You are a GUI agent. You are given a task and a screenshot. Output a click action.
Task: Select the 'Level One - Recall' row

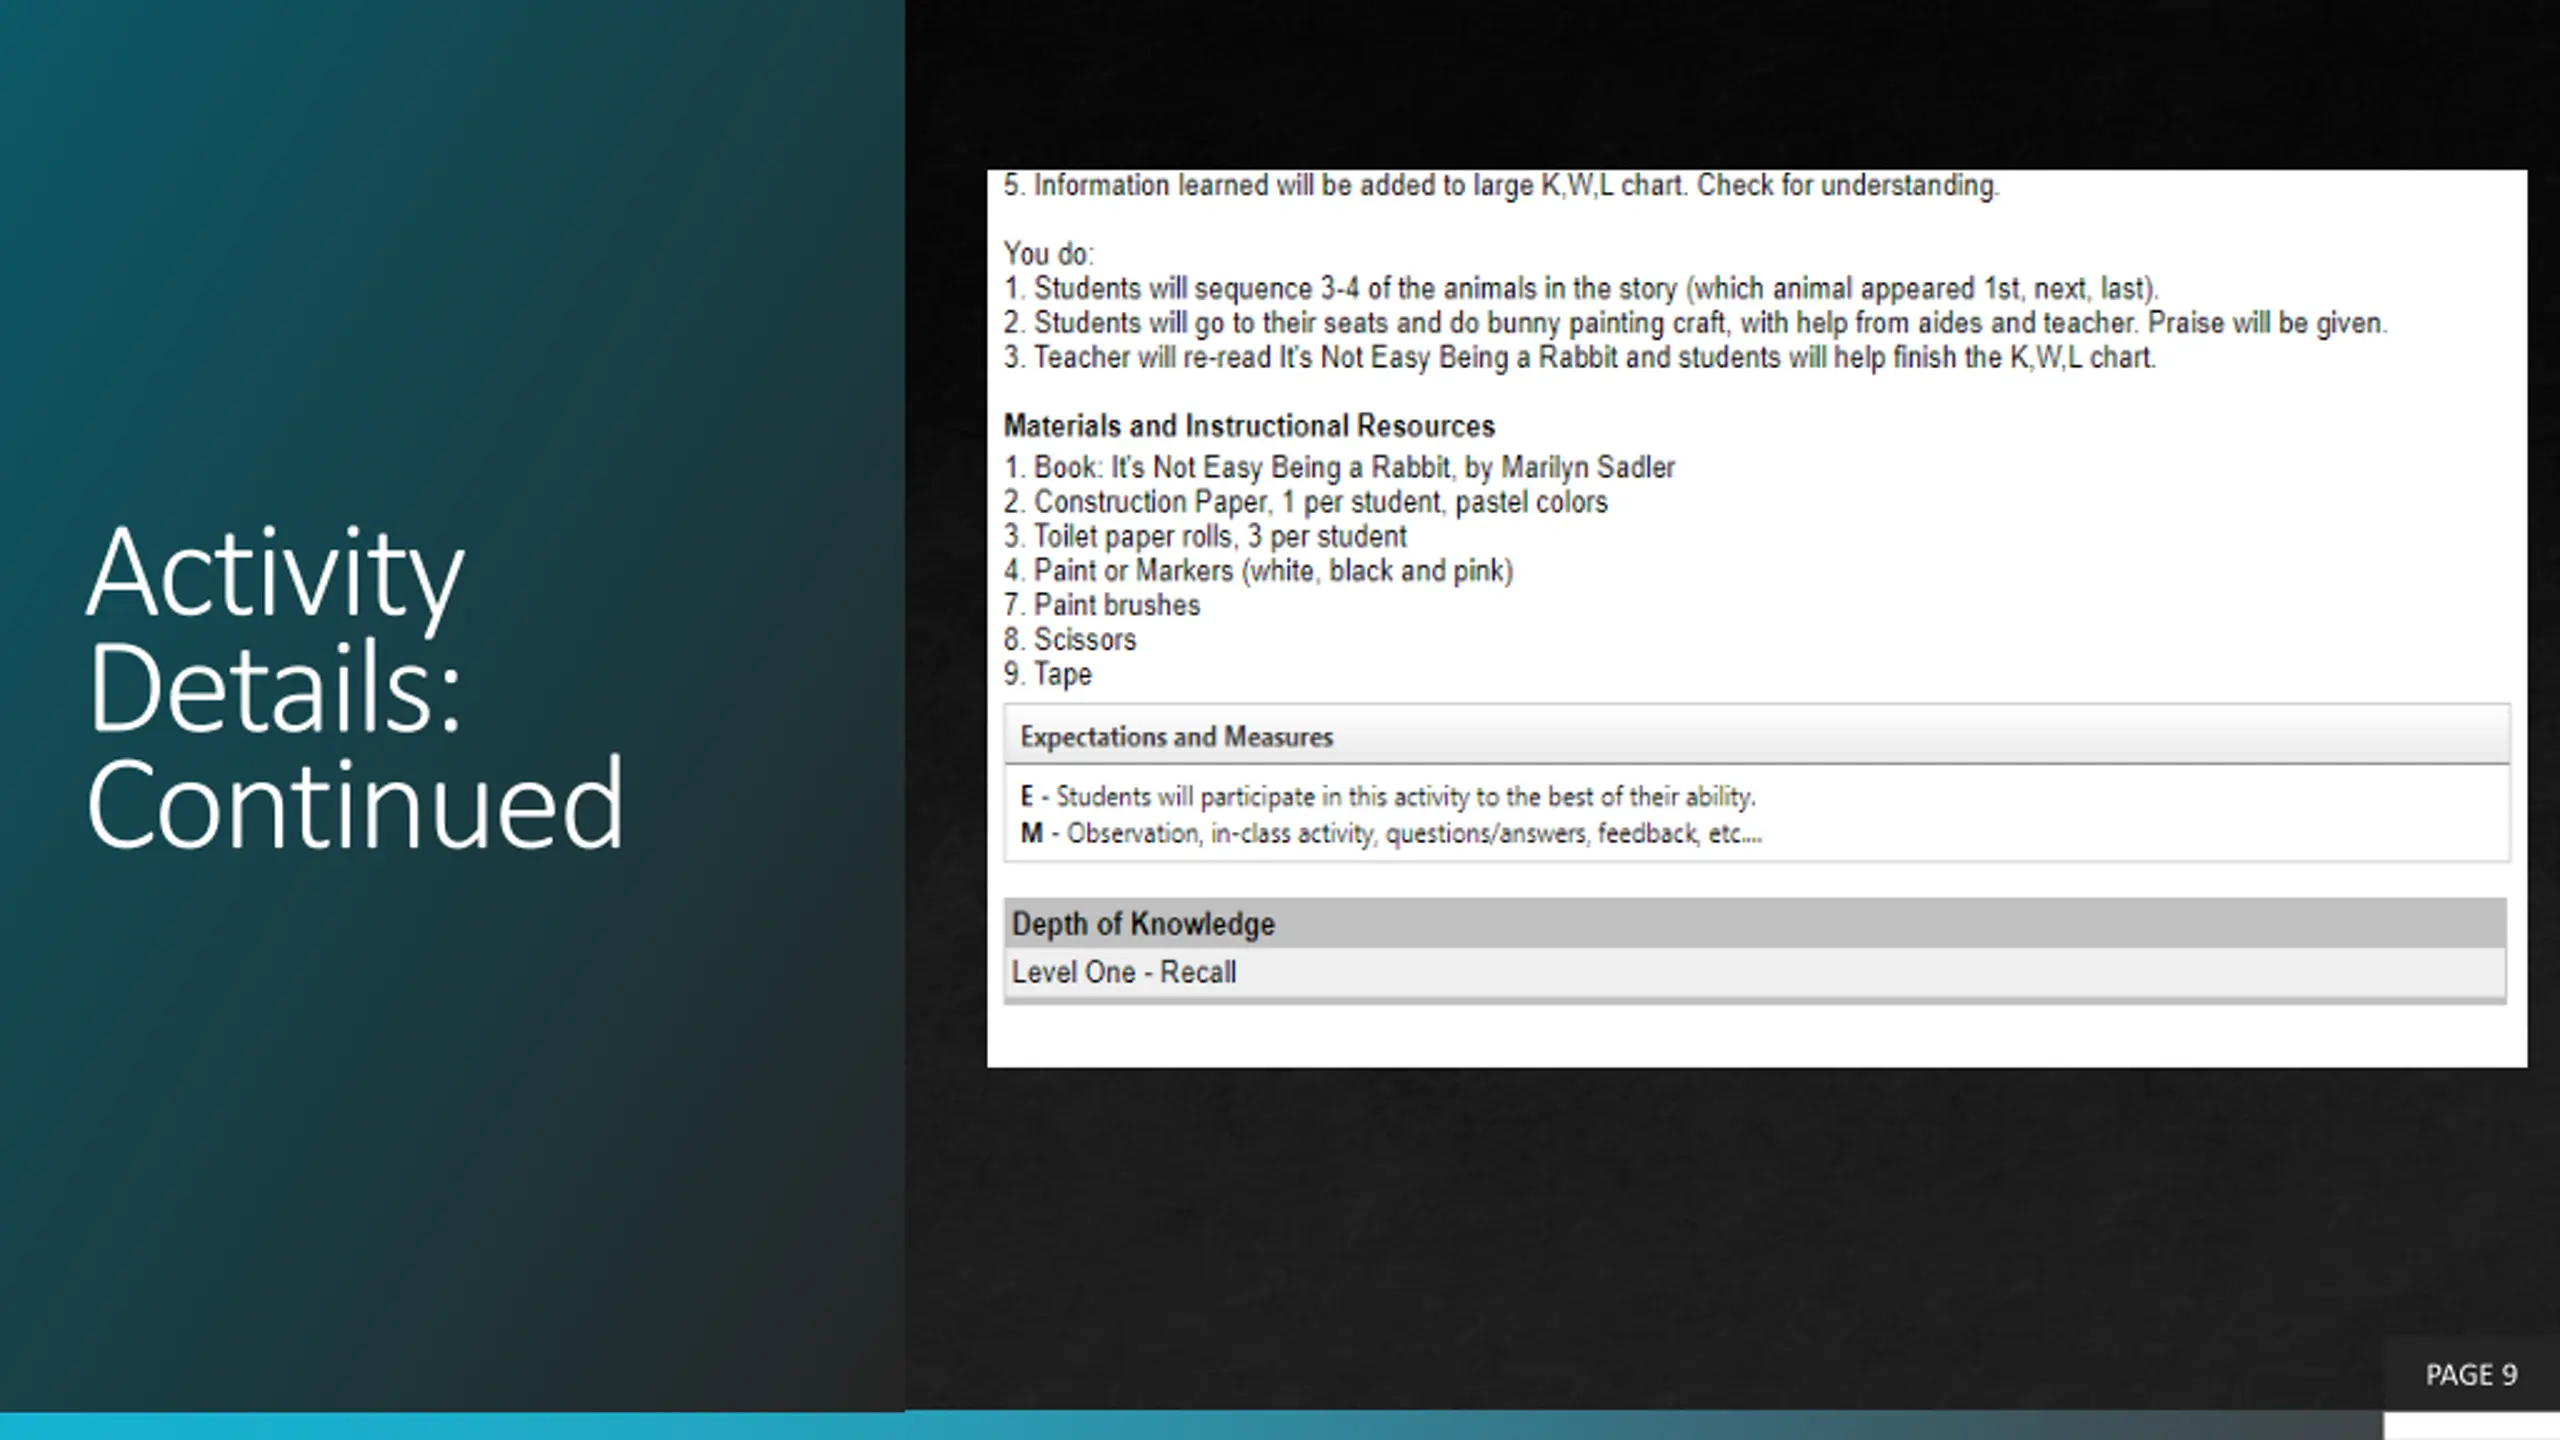pos(1124,972)
